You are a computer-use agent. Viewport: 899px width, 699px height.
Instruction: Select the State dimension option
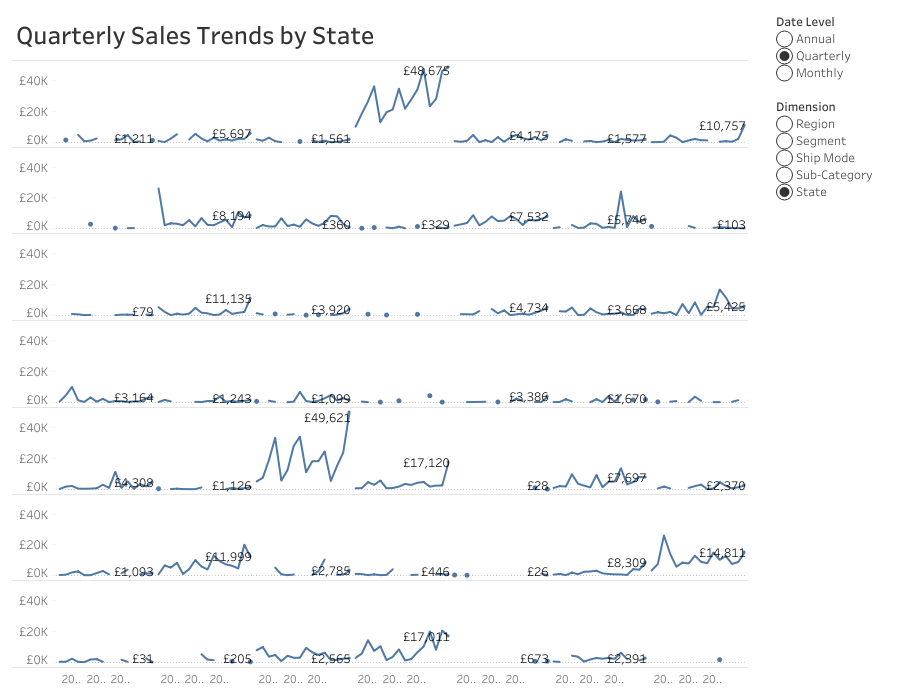785,192
